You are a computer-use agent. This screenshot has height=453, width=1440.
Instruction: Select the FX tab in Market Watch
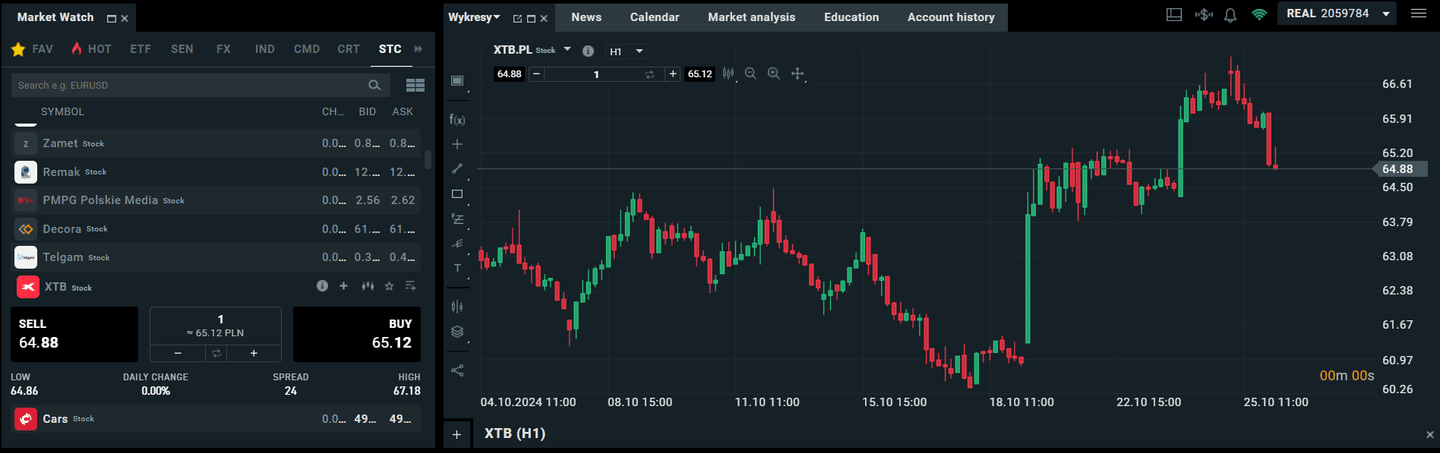point(223,49)
